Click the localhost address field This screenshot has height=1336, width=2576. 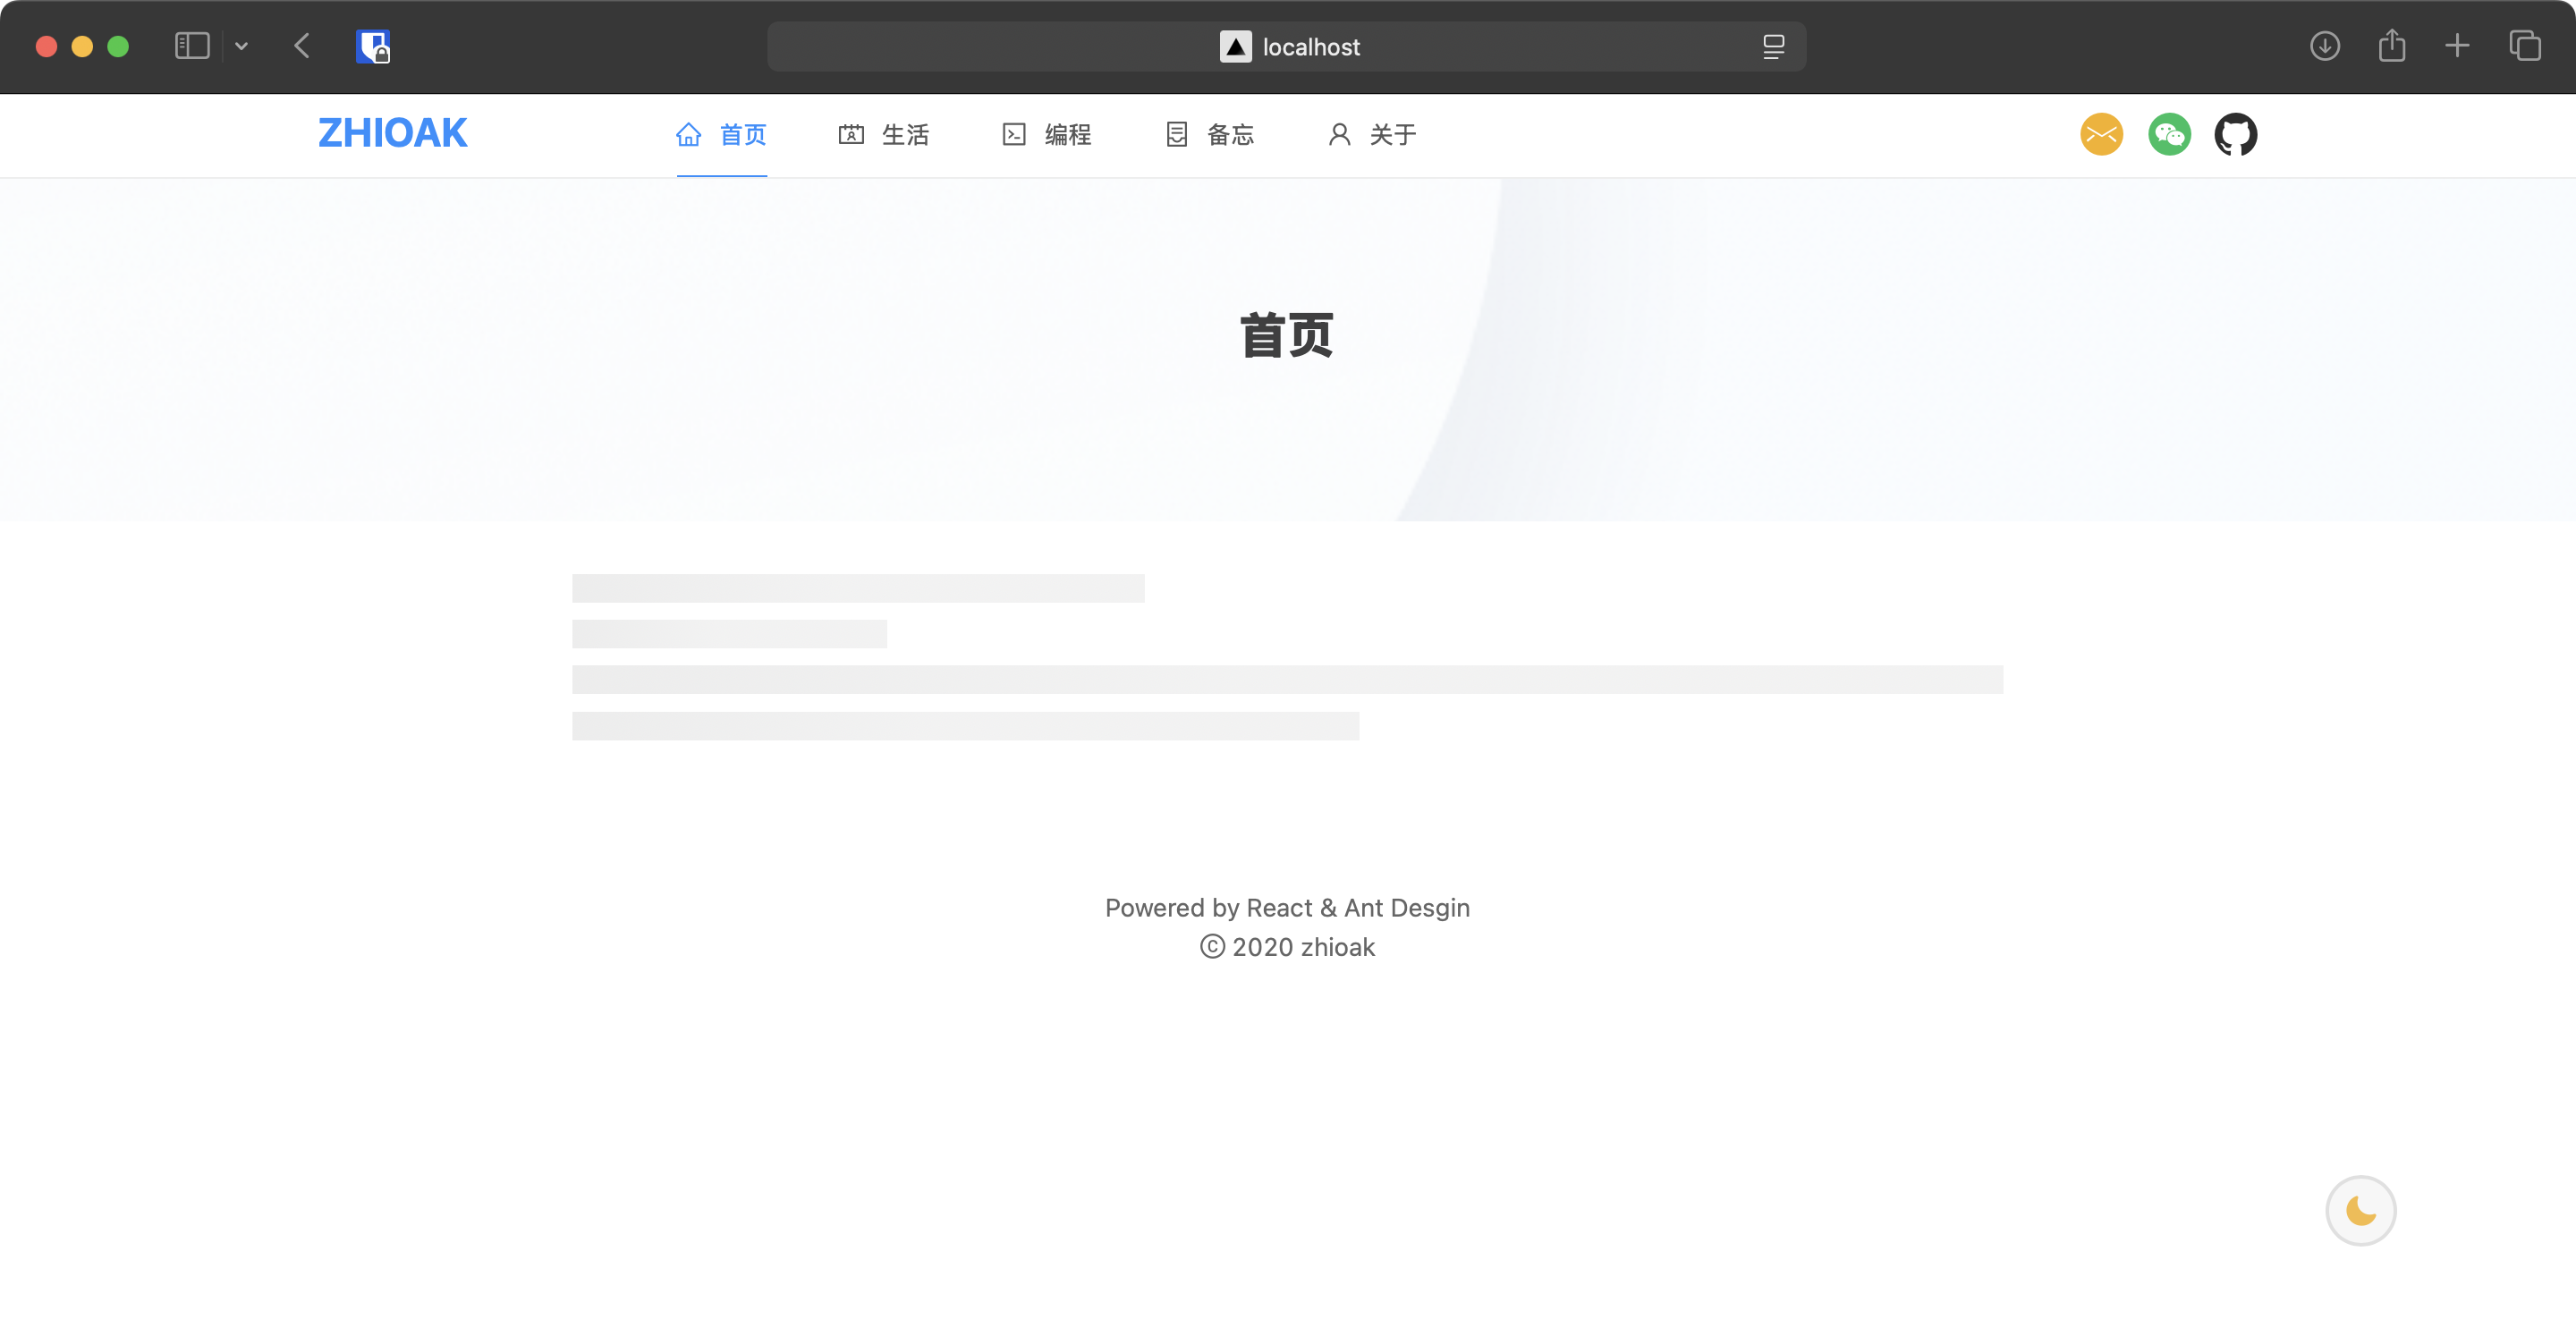[1290, 46]
